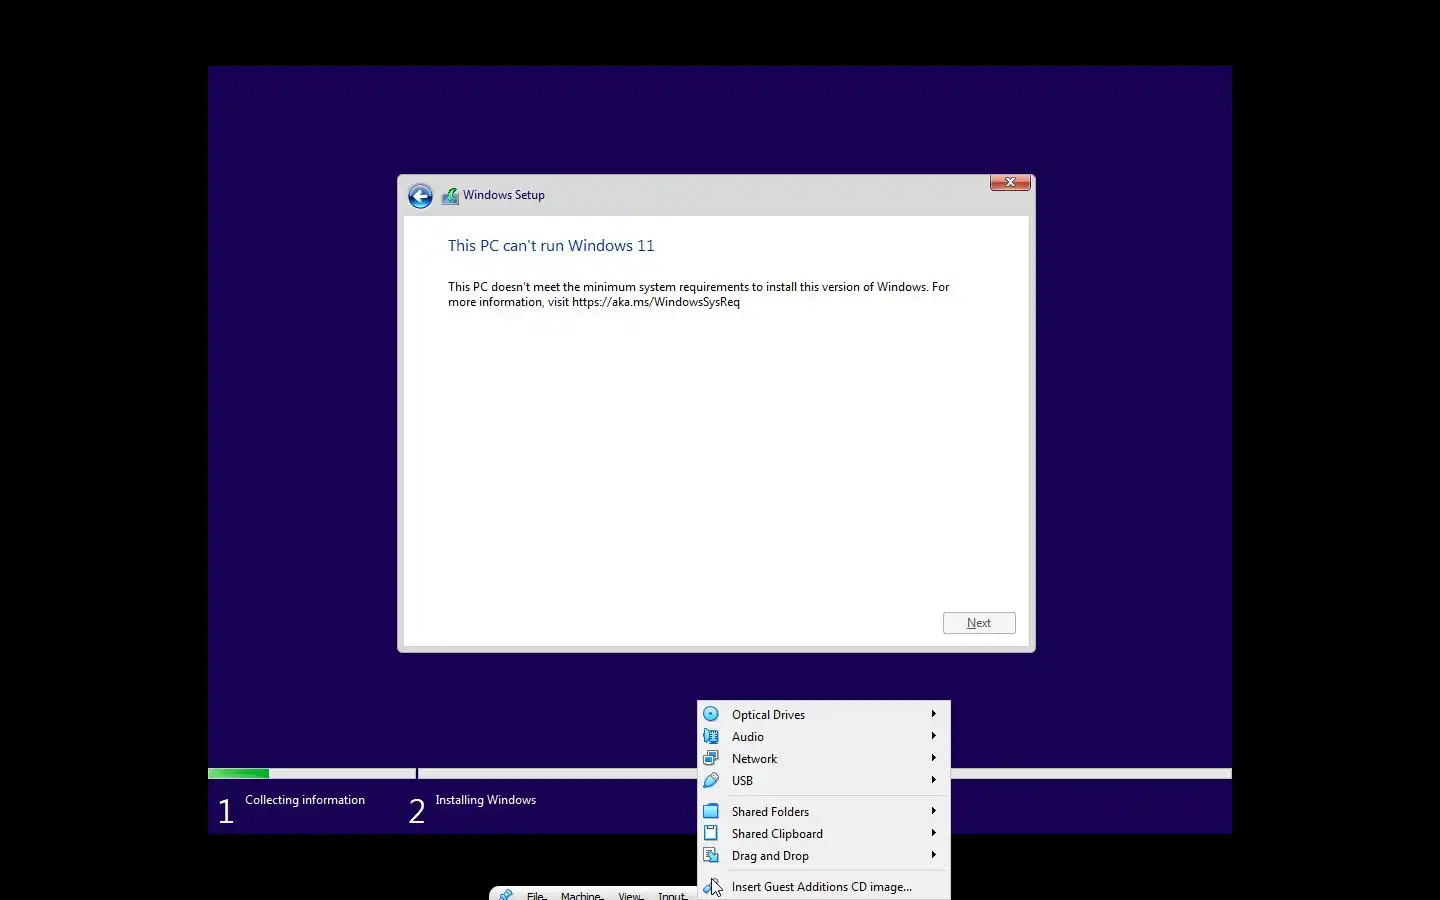Expand the Shared Clipboard submenu arrow
This screenshot has height=900, width=1440.
pos(933,833)
